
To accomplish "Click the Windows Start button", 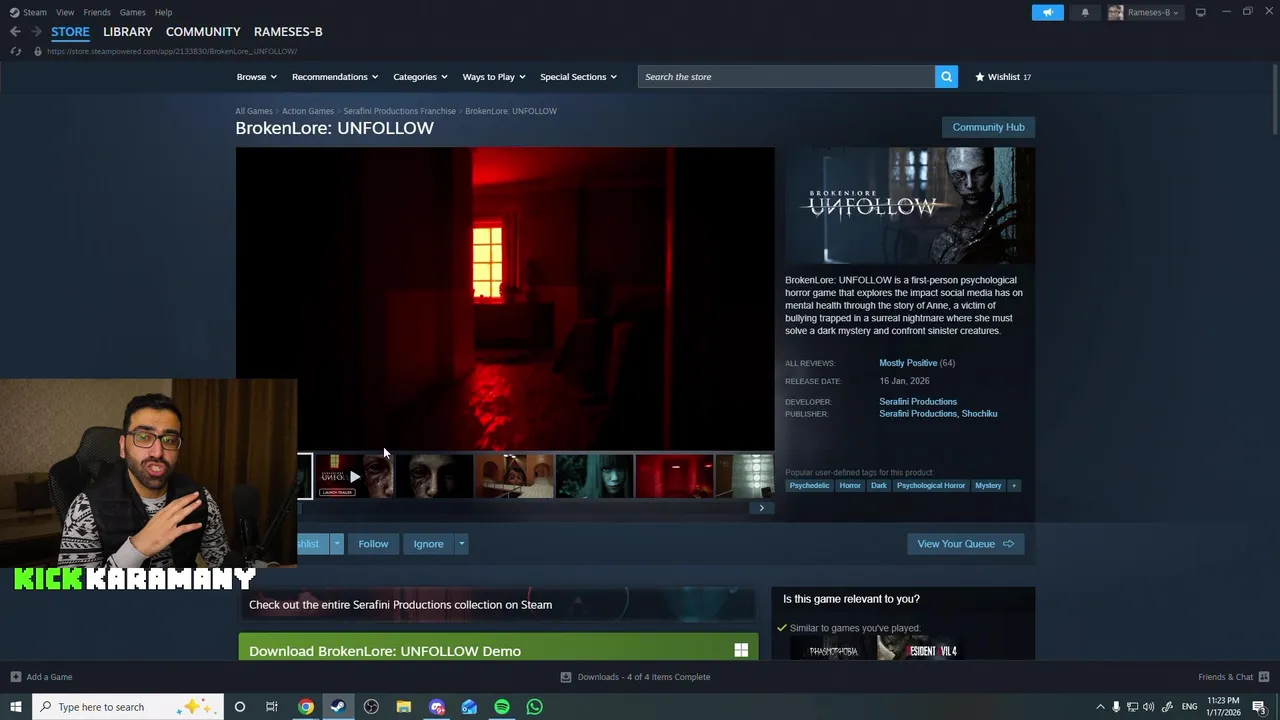I will pos(16,707).
